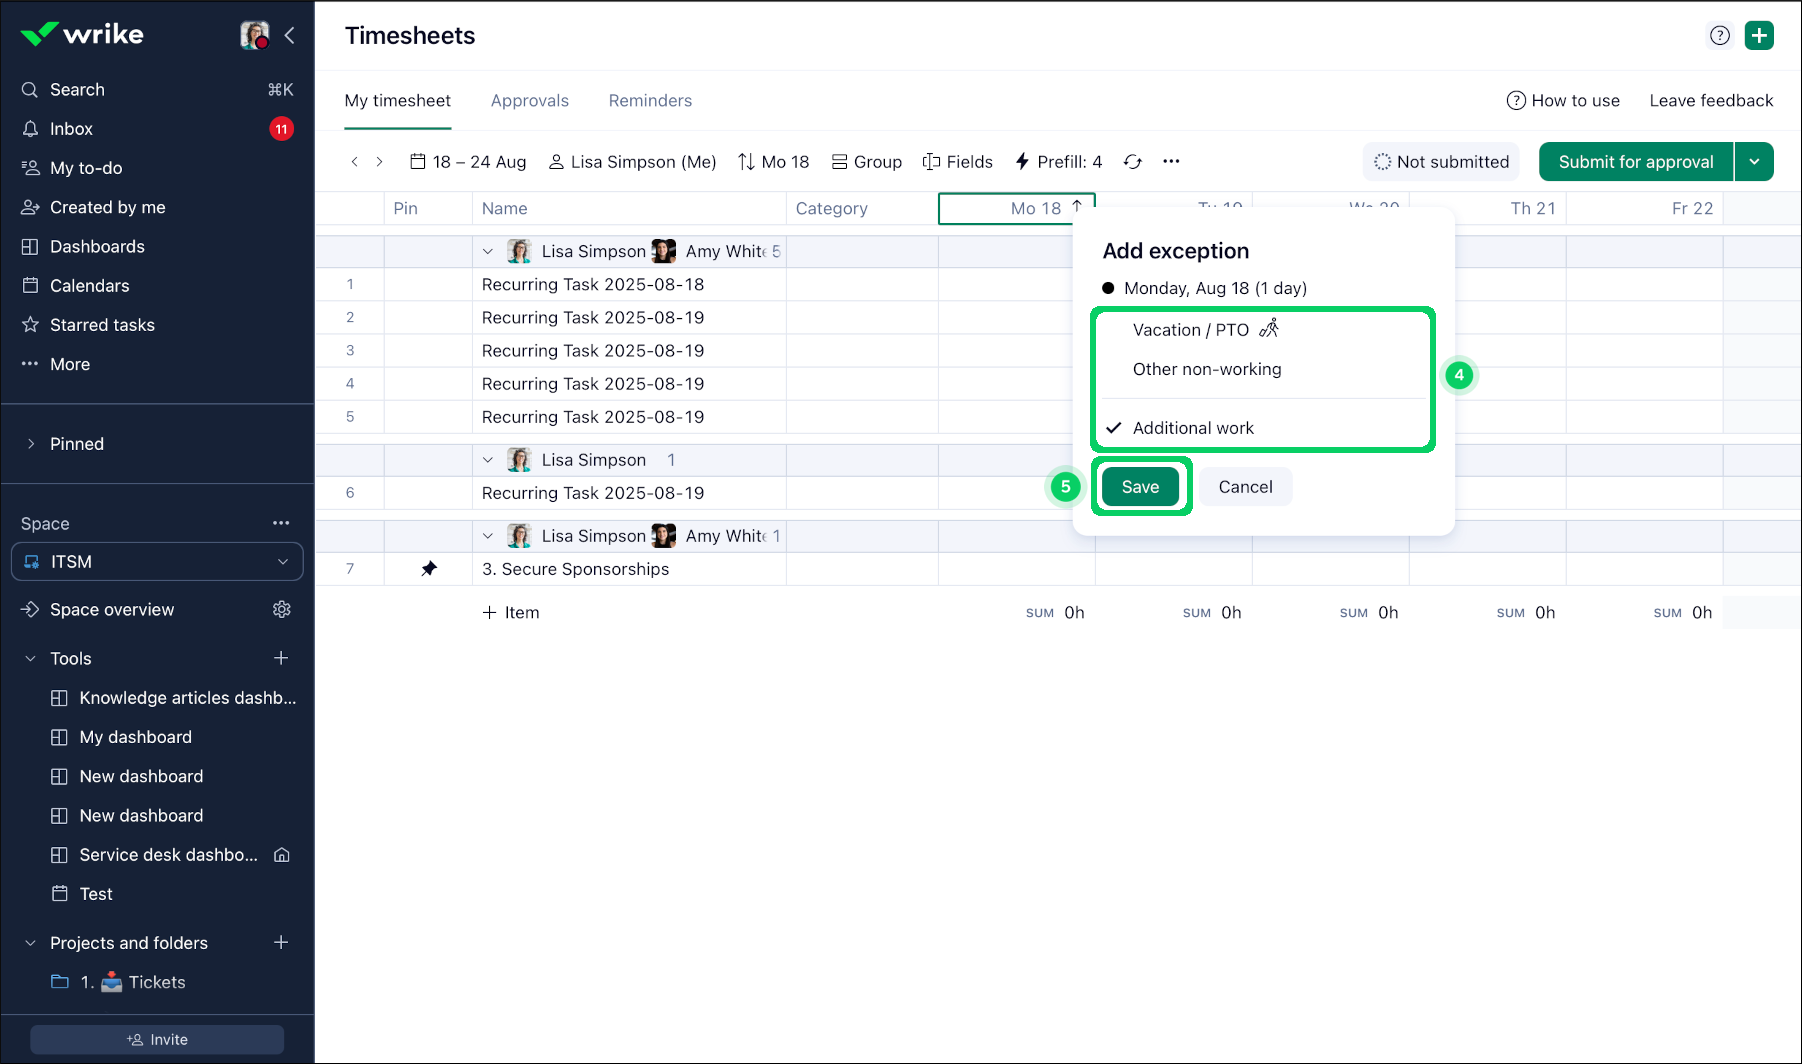
Task: Add a new Item row
Action: (511, 613)
